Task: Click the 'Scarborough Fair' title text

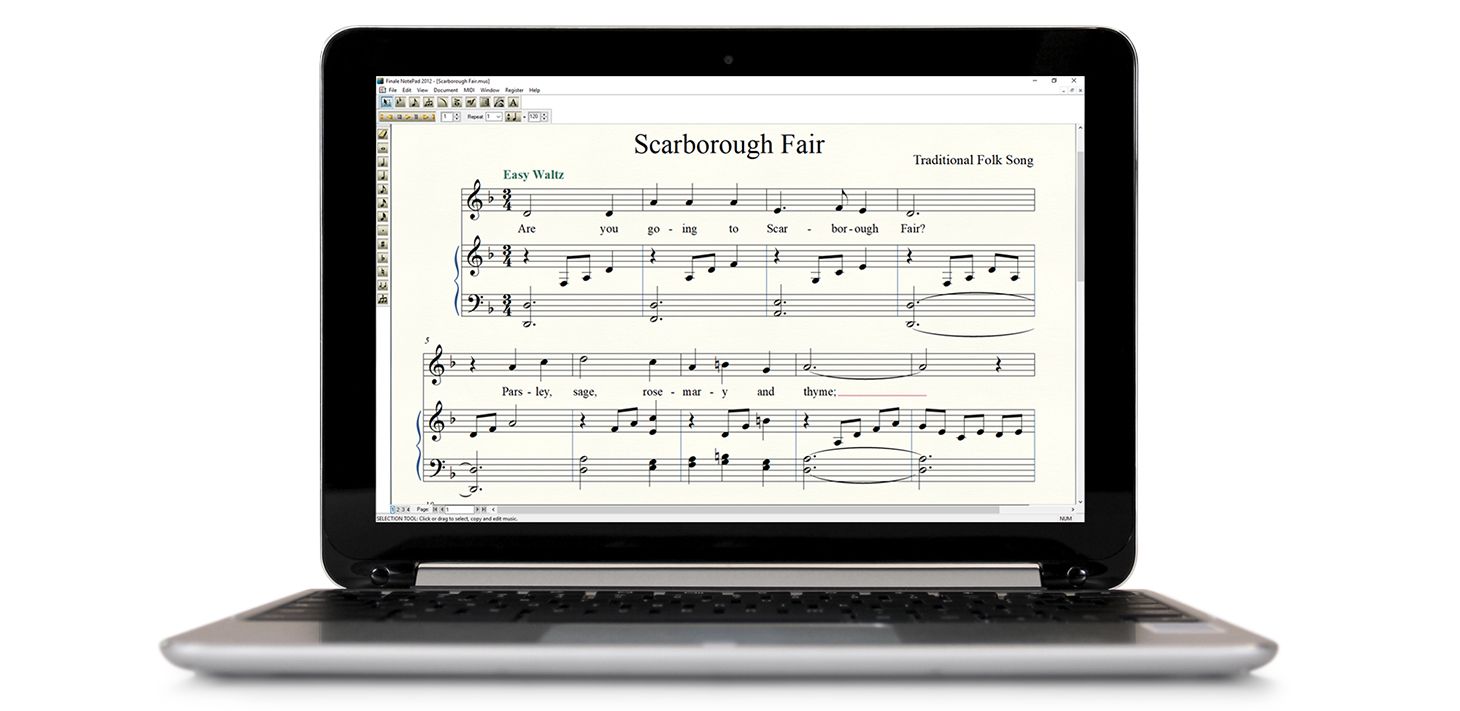Action: point(729,144)
